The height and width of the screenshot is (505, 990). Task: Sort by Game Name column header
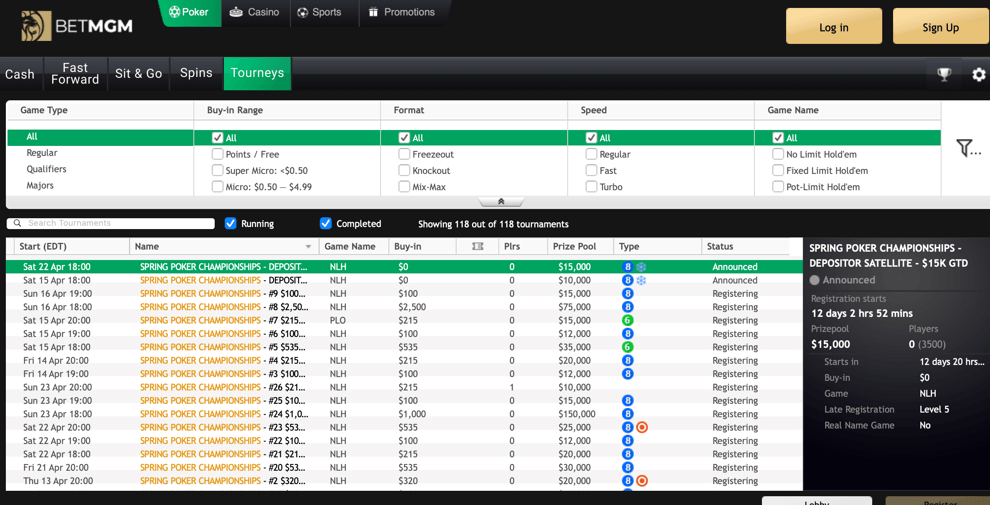350,247
